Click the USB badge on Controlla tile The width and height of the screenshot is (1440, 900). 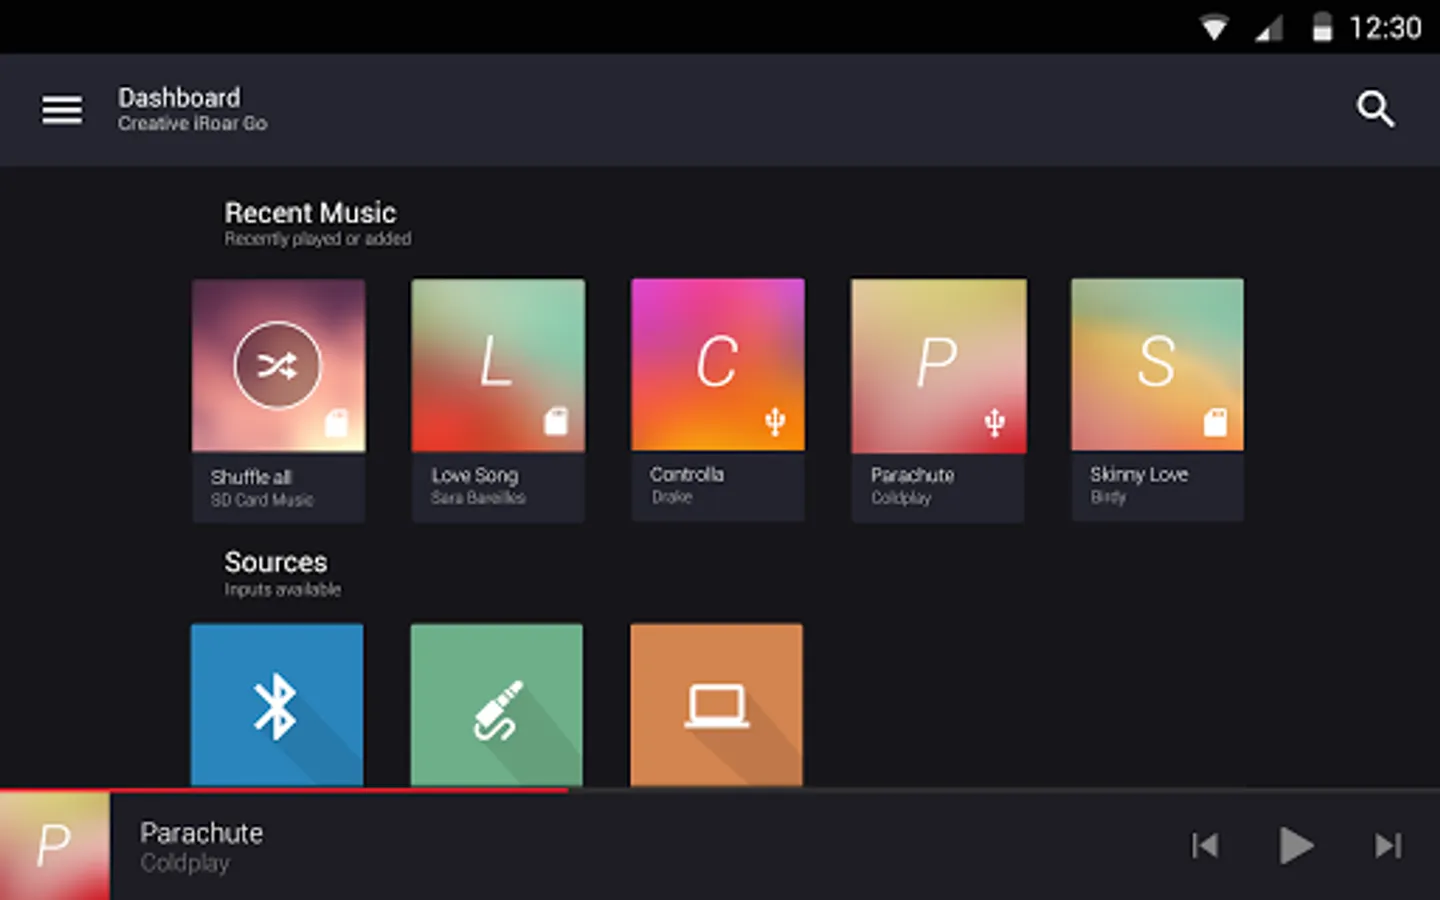(x=775, y=422)
